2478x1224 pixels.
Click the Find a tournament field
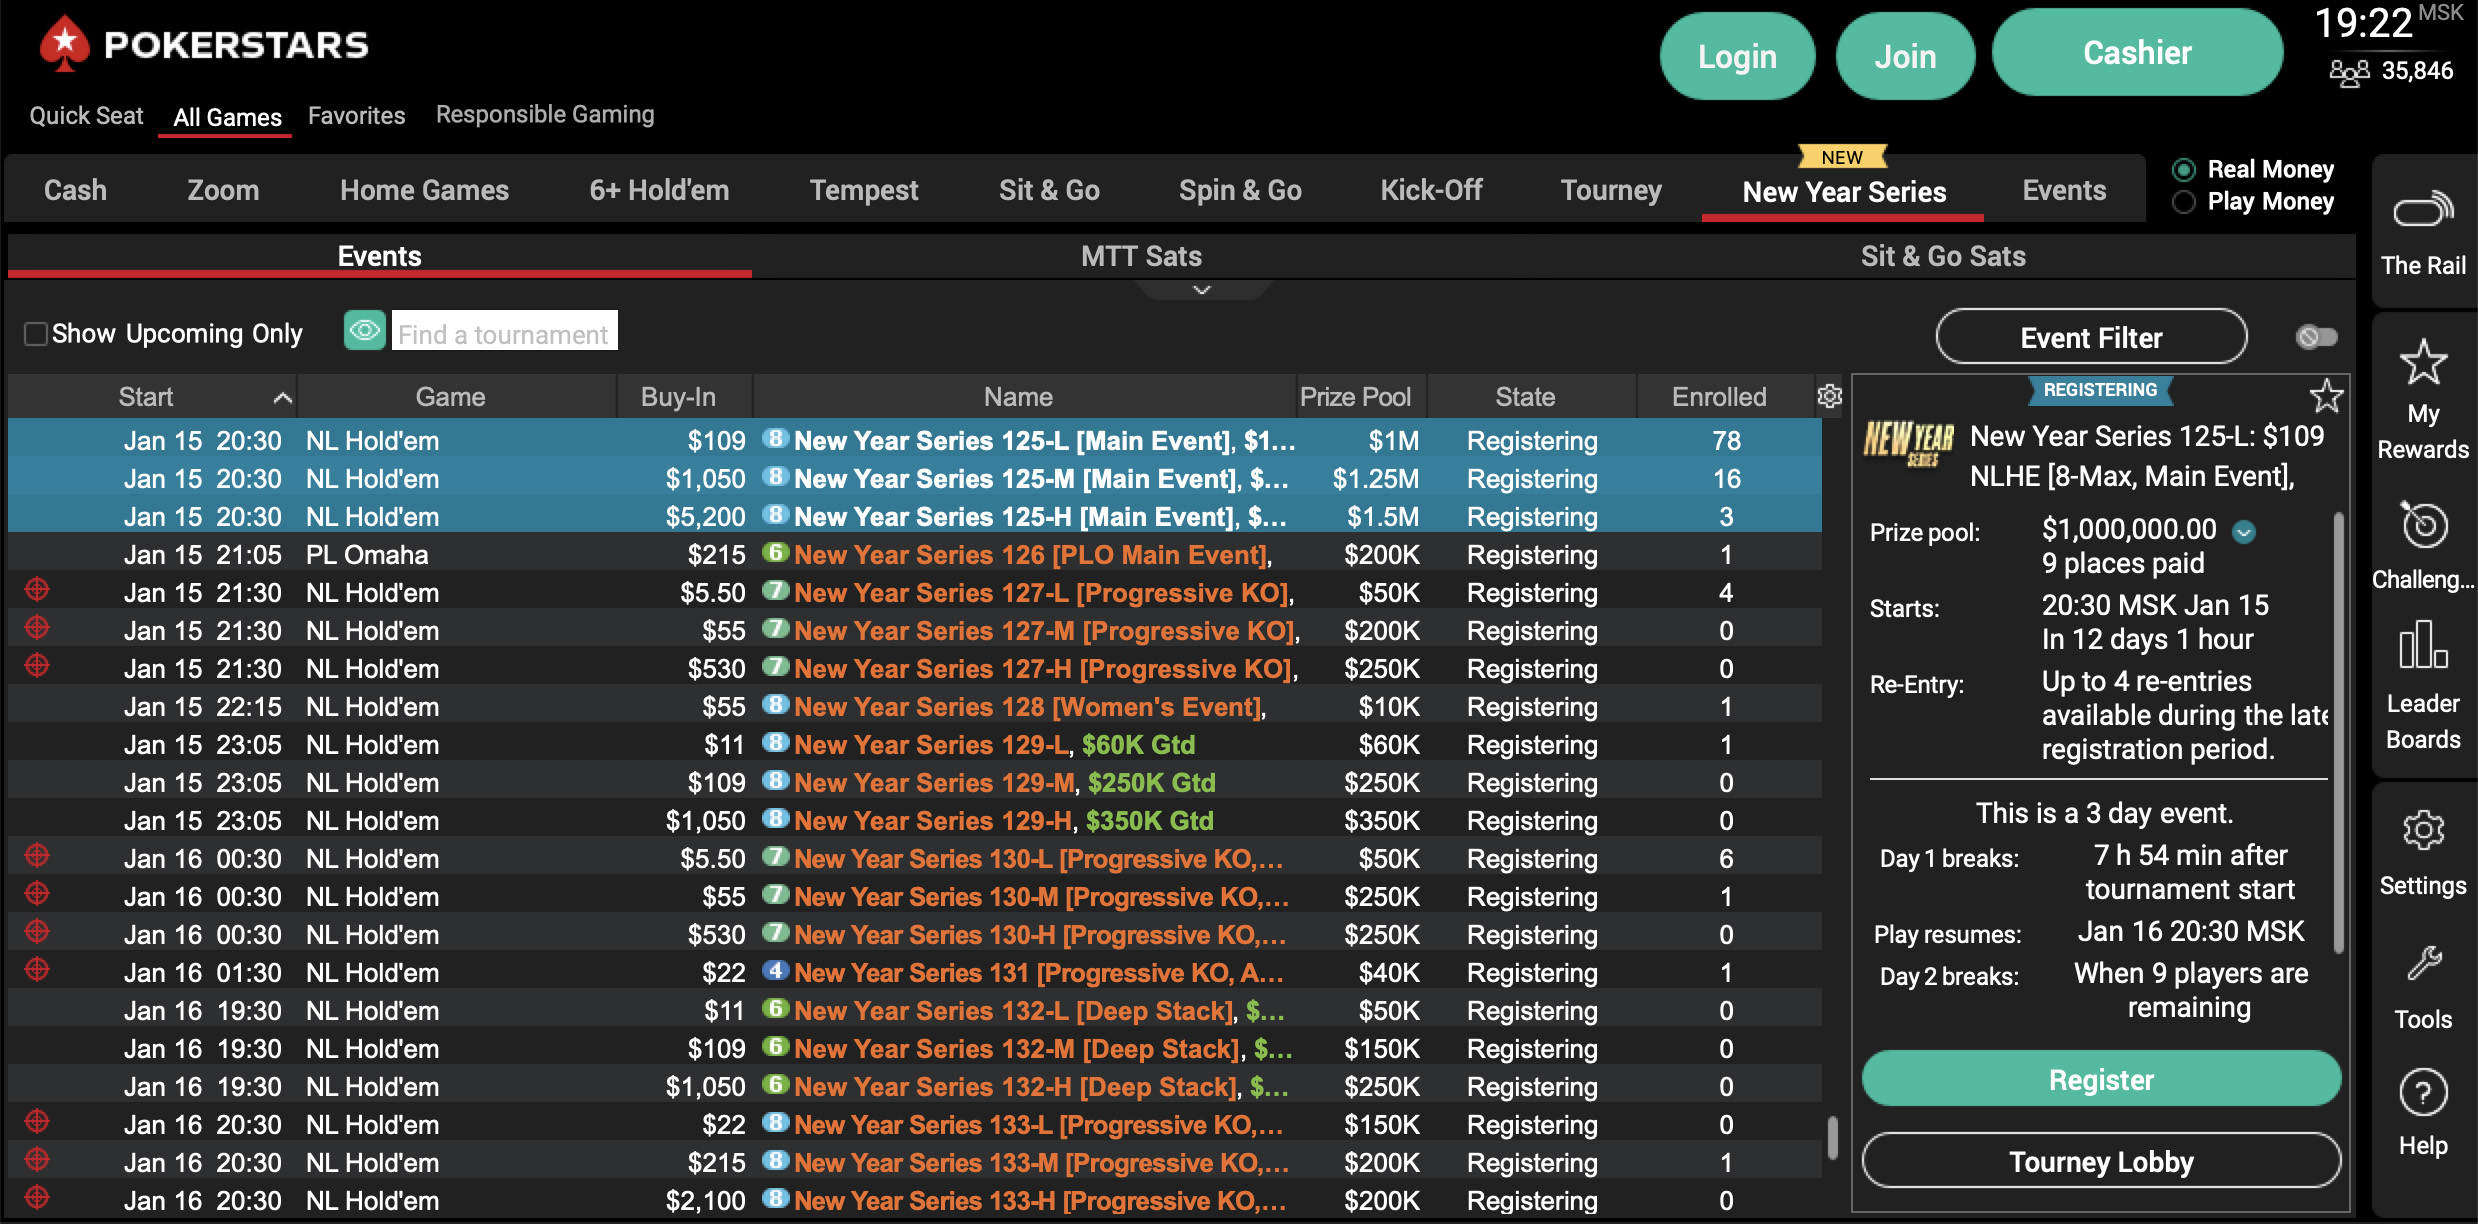click(504, 334)
